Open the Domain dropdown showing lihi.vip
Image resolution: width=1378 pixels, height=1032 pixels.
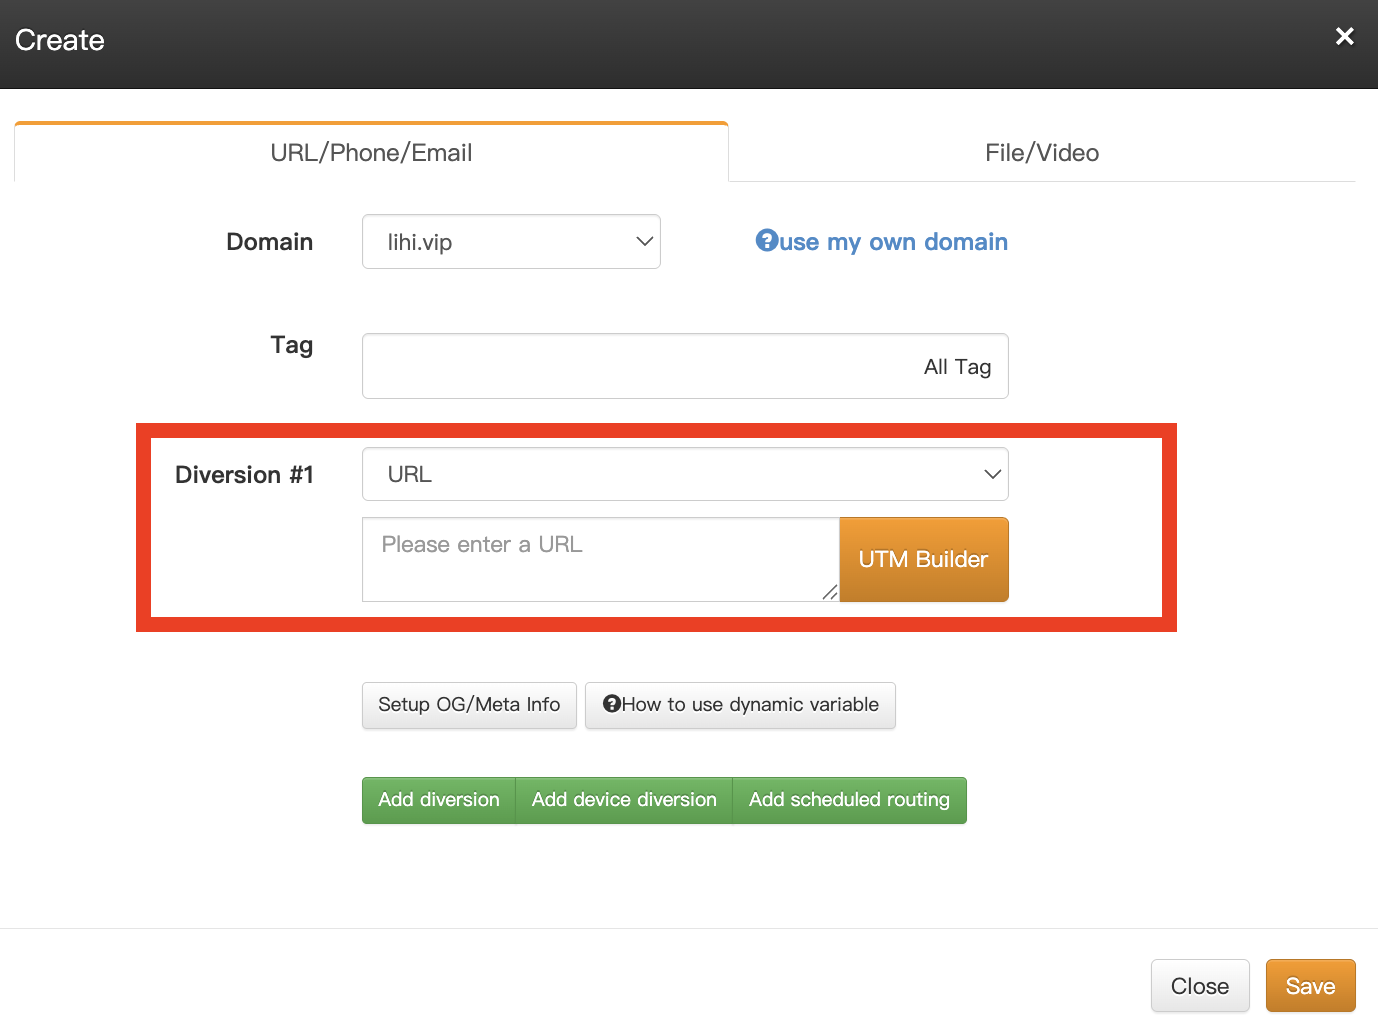510,242
